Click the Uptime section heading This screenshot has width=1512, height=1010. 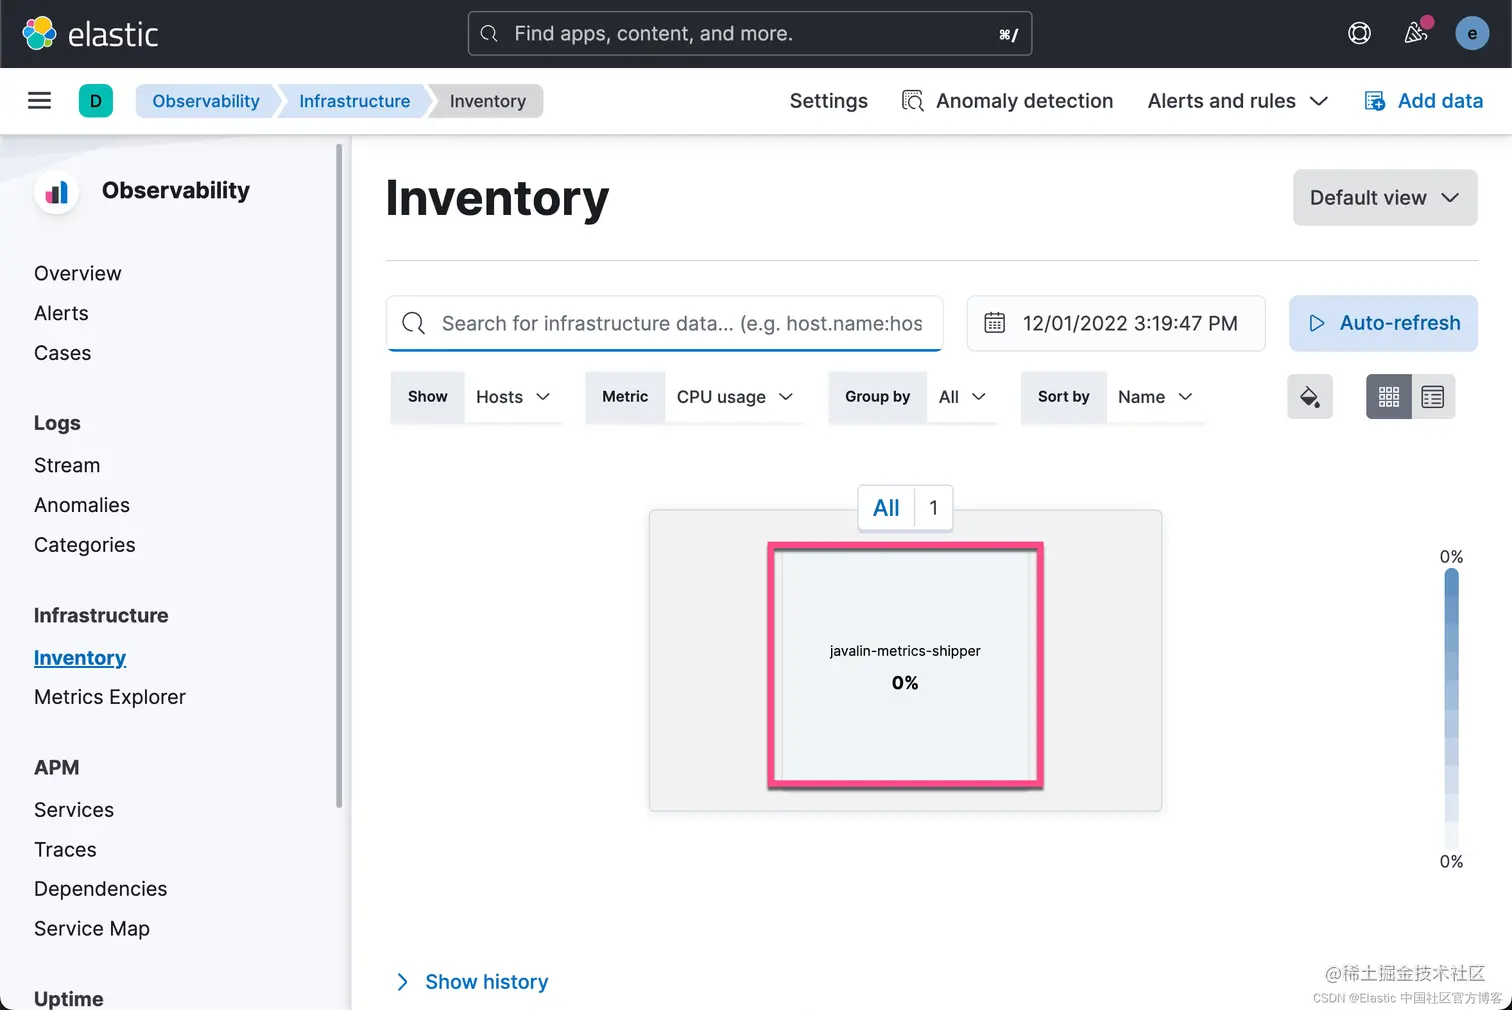click(69, 998)
